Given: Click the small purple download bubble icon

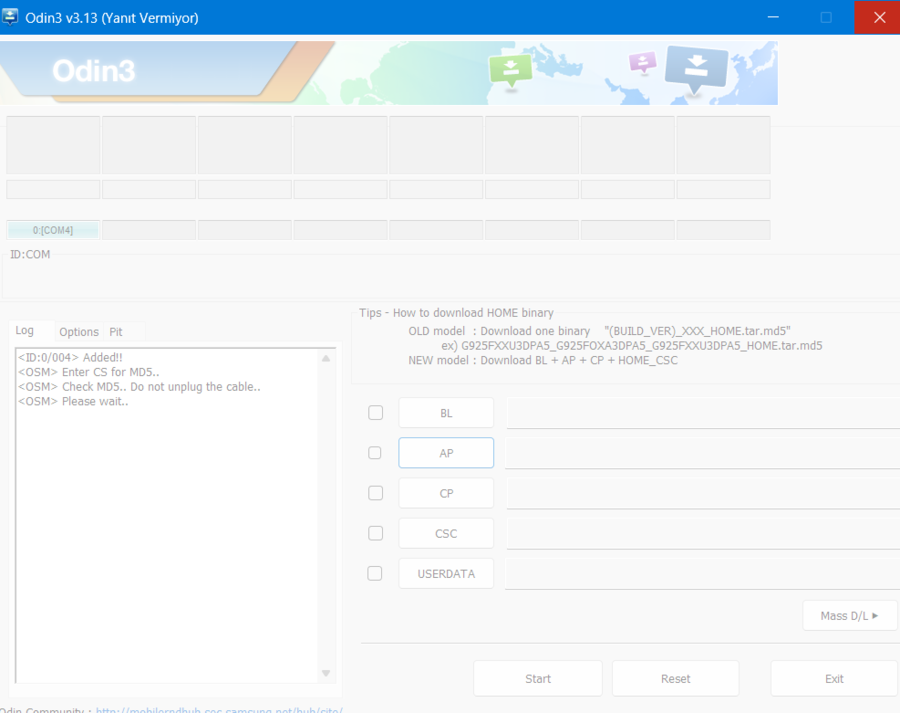Looking at the screenshot, I should (642, 61).
